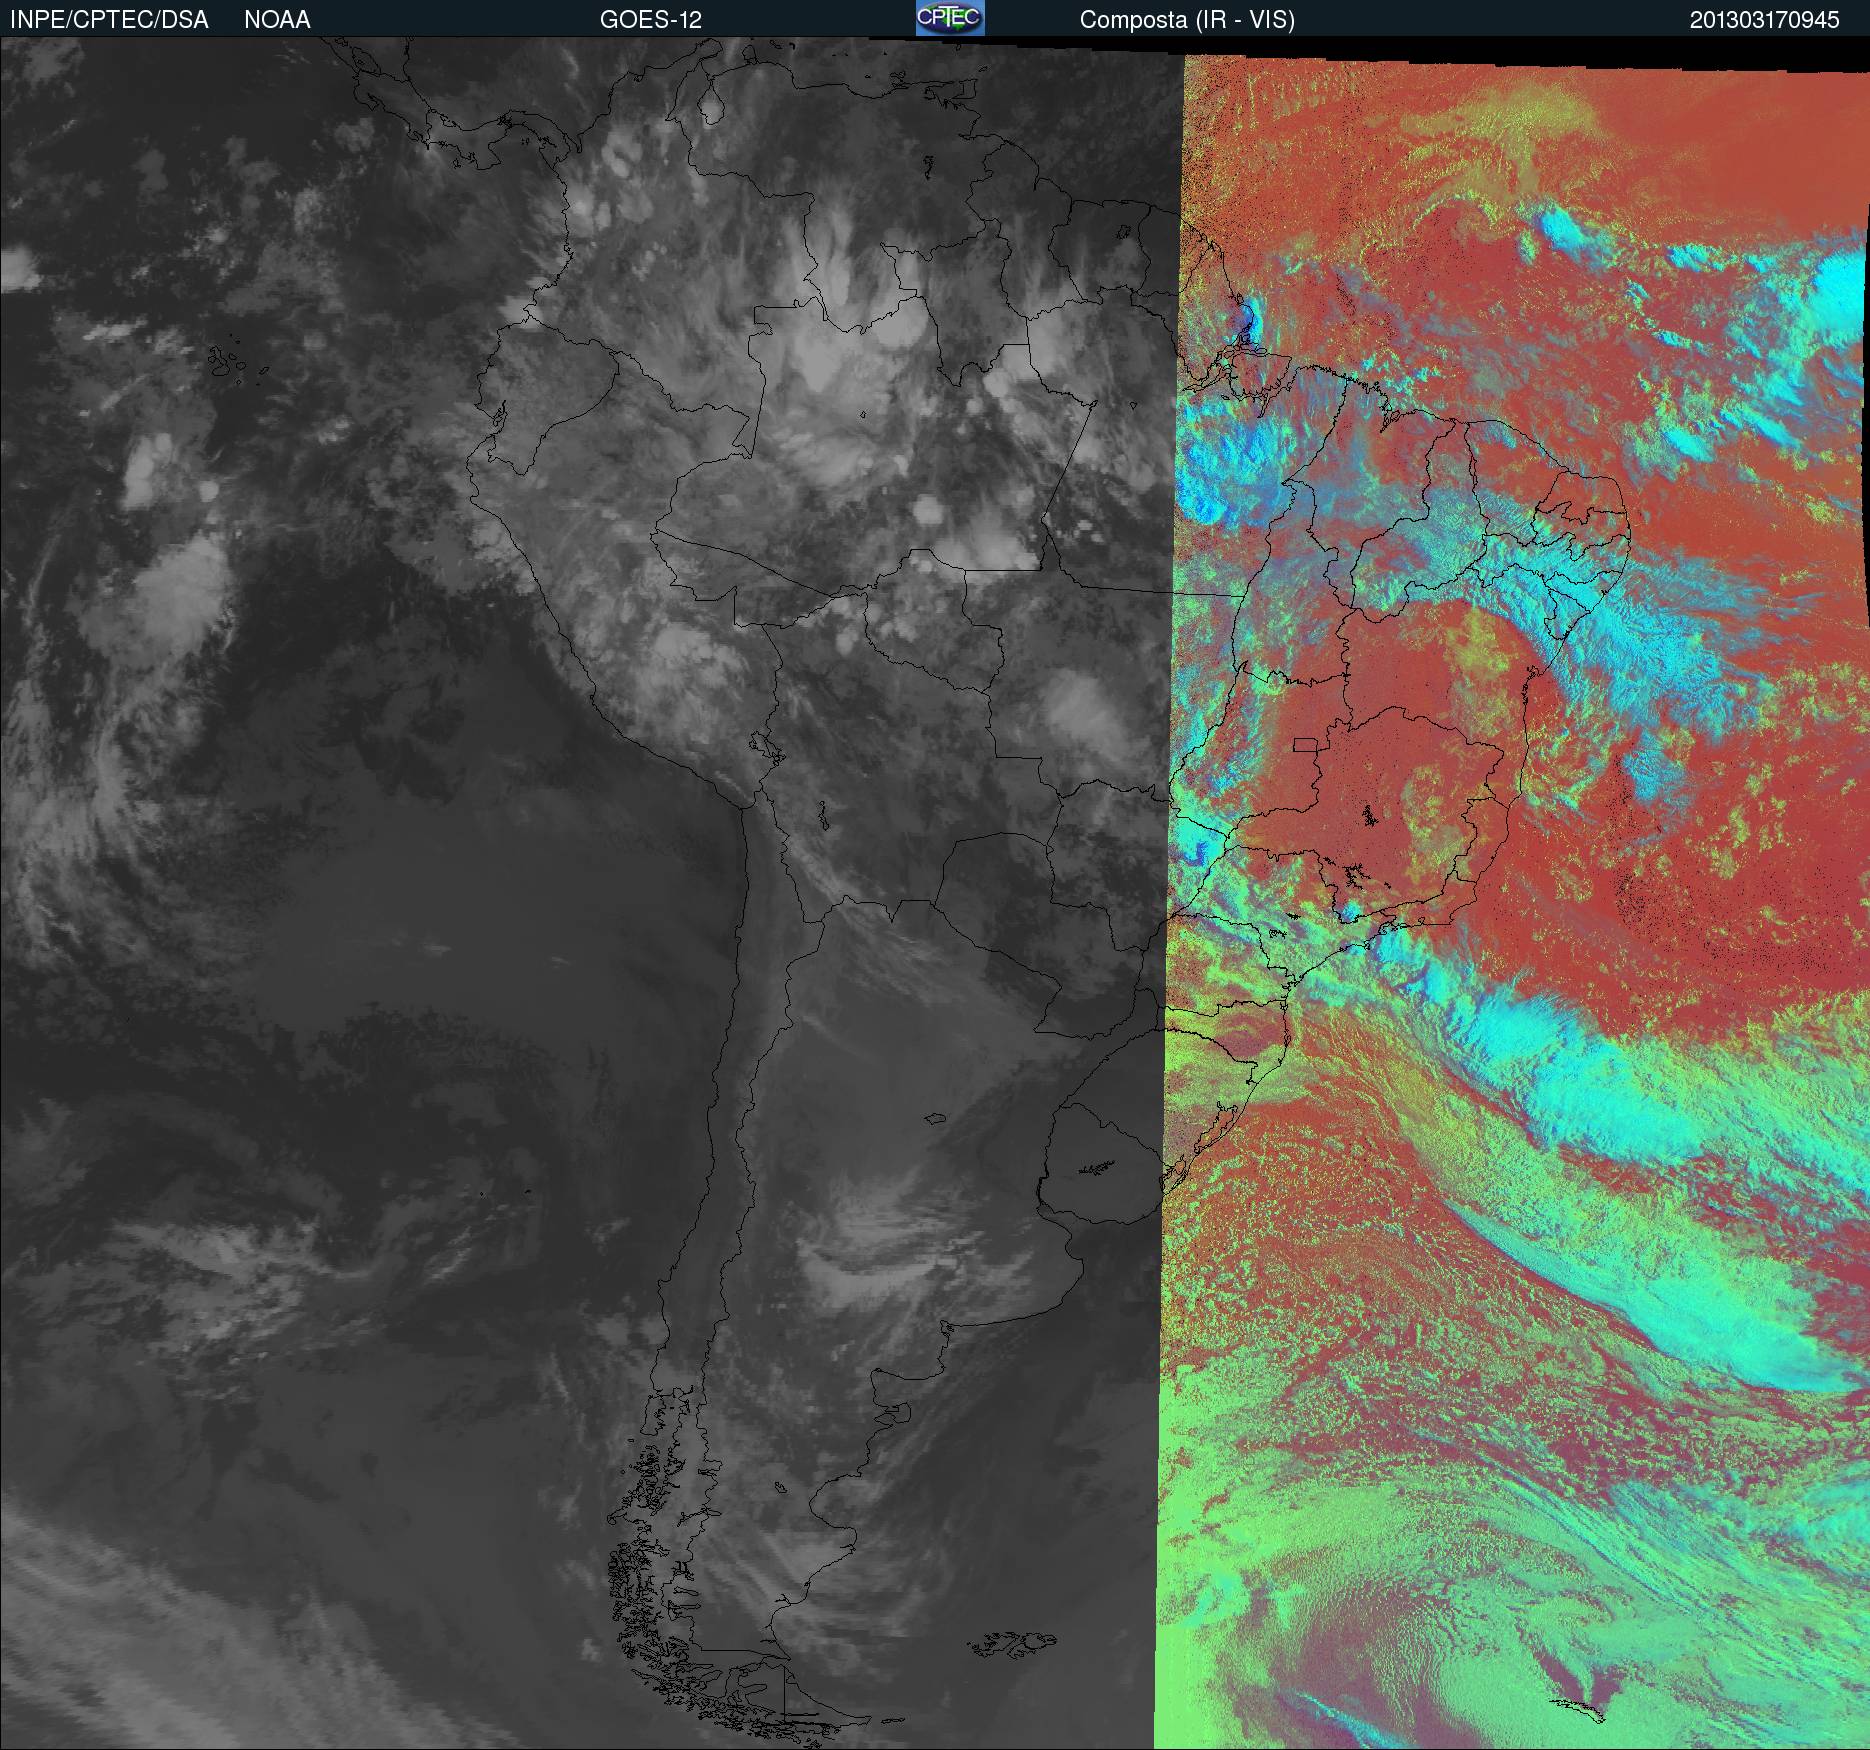
Task: Click the GOES-12 satellite label
Action: [650, 20]
